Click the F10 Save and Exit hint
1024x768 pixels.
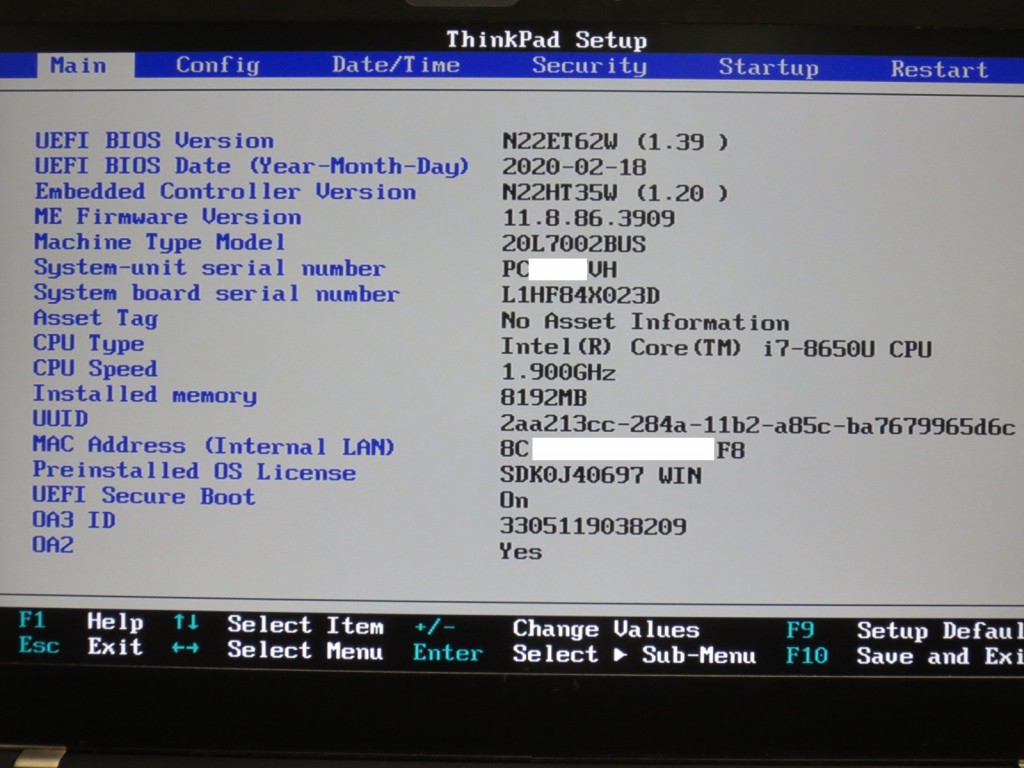click(904, 656)
